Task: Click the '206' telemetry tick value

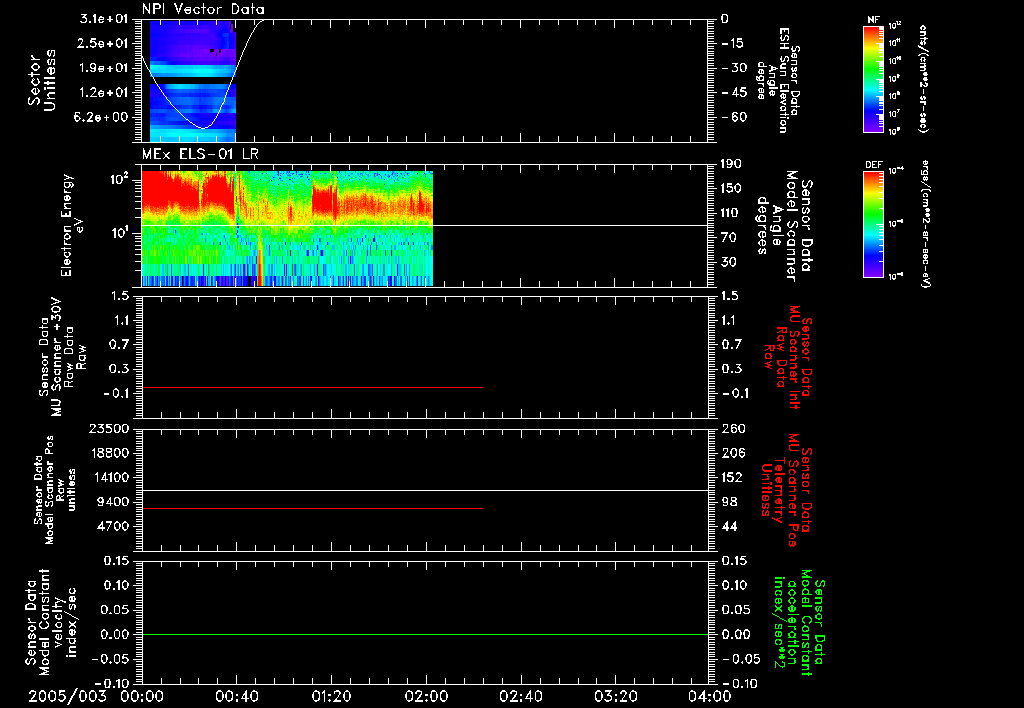Action: point(733,453)
